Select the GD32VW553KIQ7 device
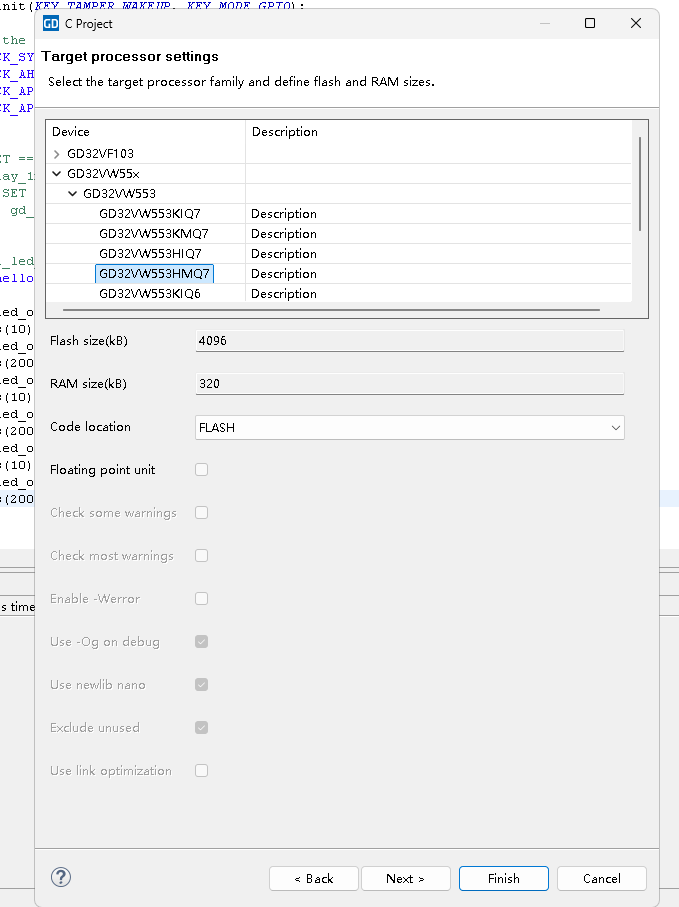679x907 pixels. pos(150,214)
